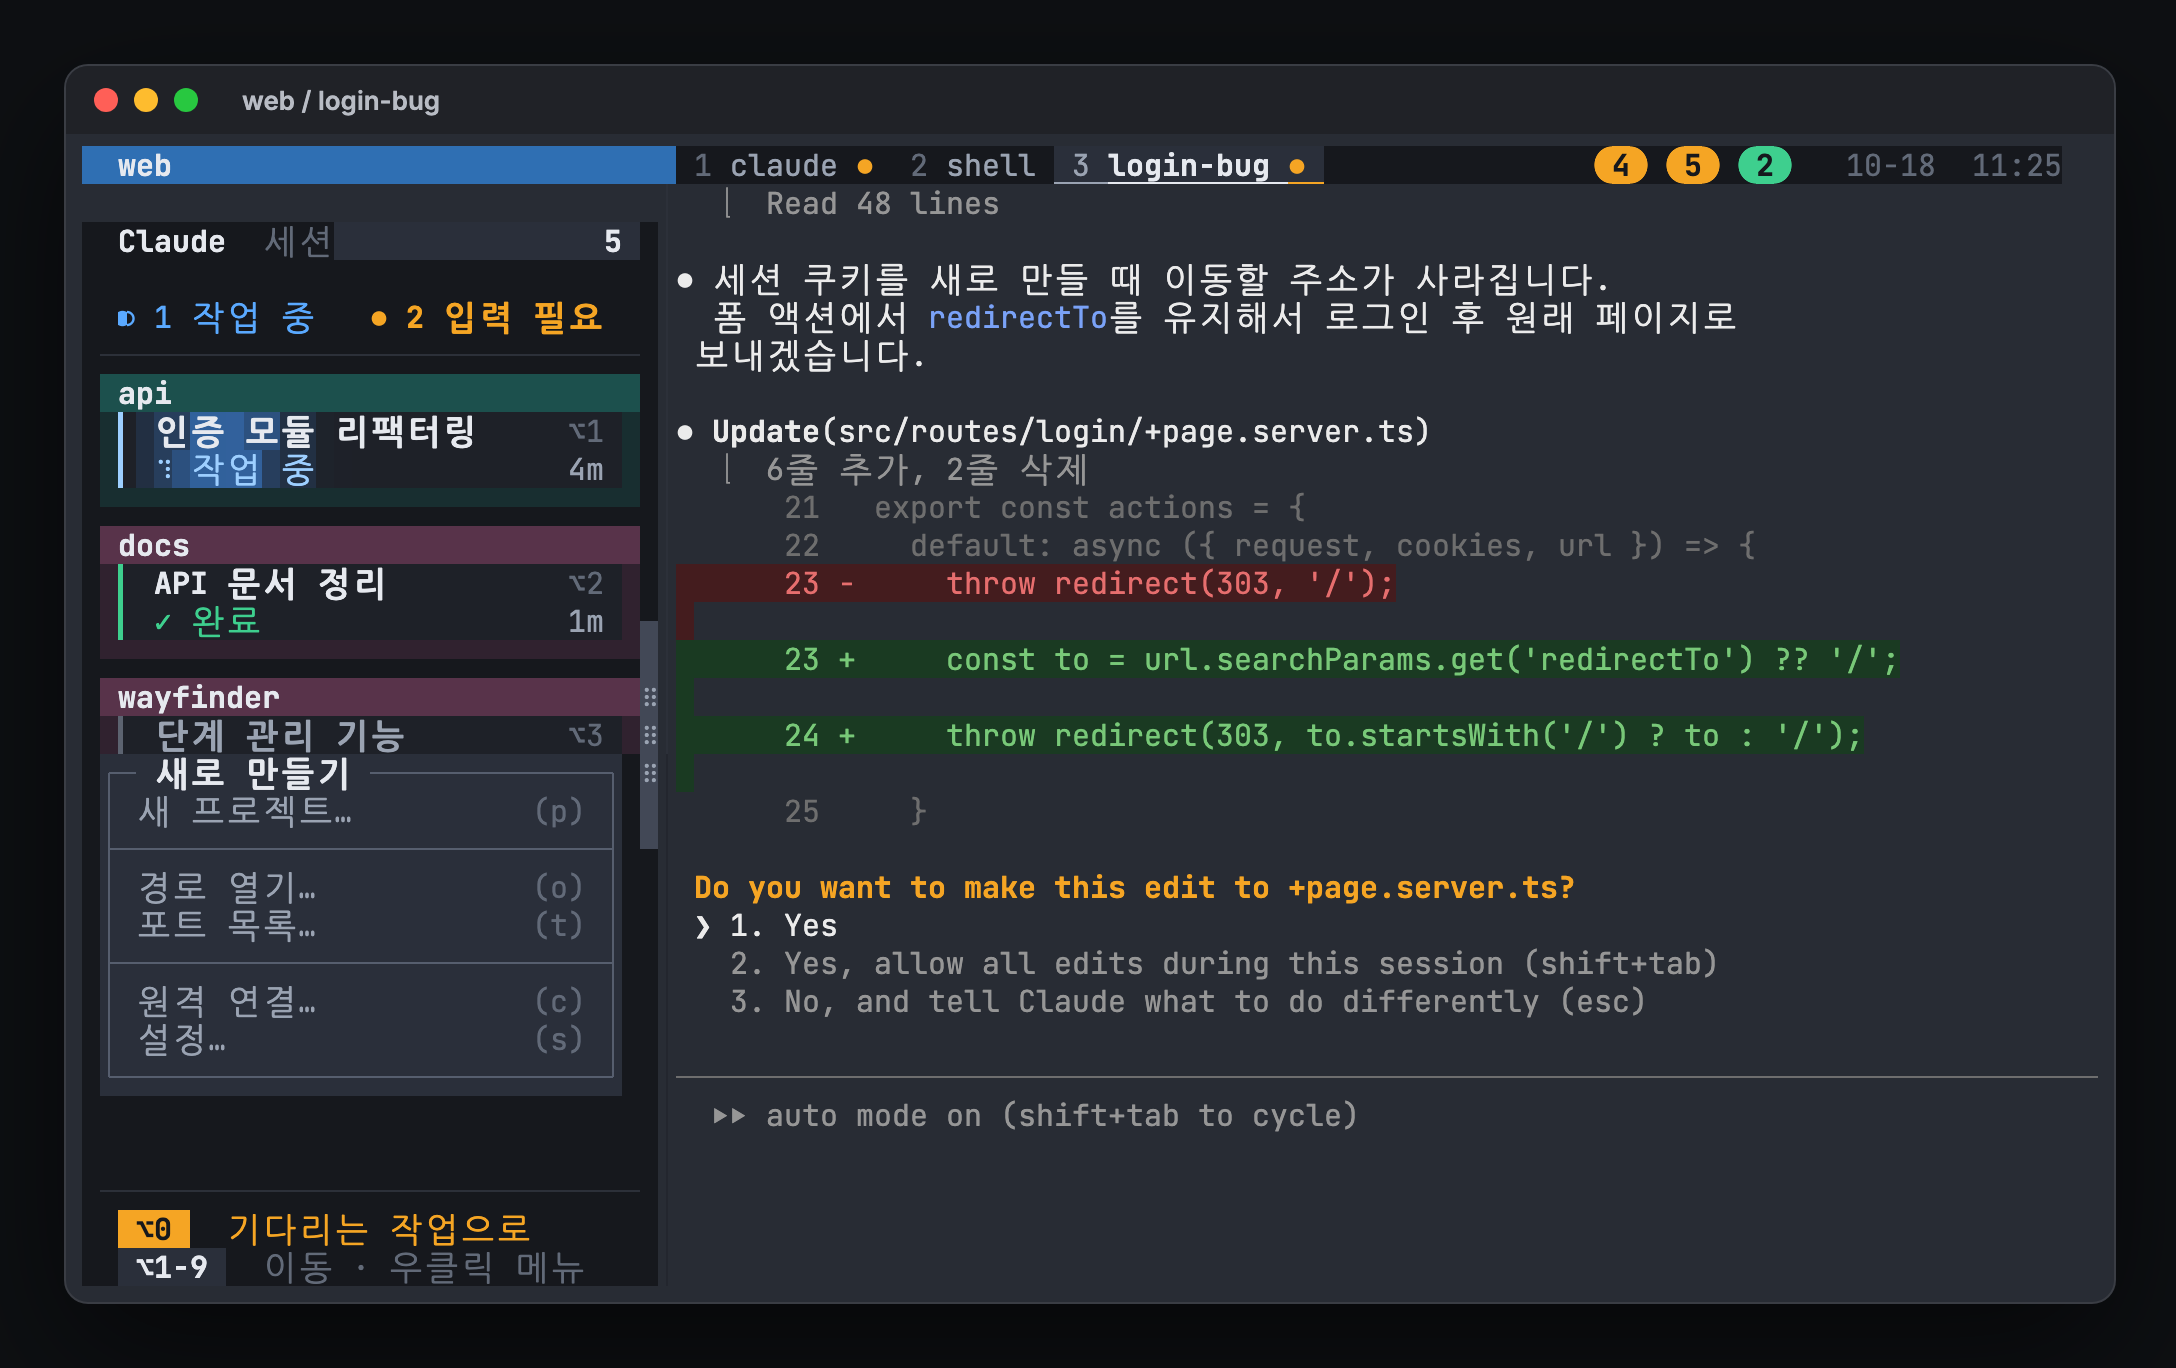The width and height of the screenshot is (2176, 1368).
Task: Click the Claude 세션 count 5
Action: pos(613,241)
